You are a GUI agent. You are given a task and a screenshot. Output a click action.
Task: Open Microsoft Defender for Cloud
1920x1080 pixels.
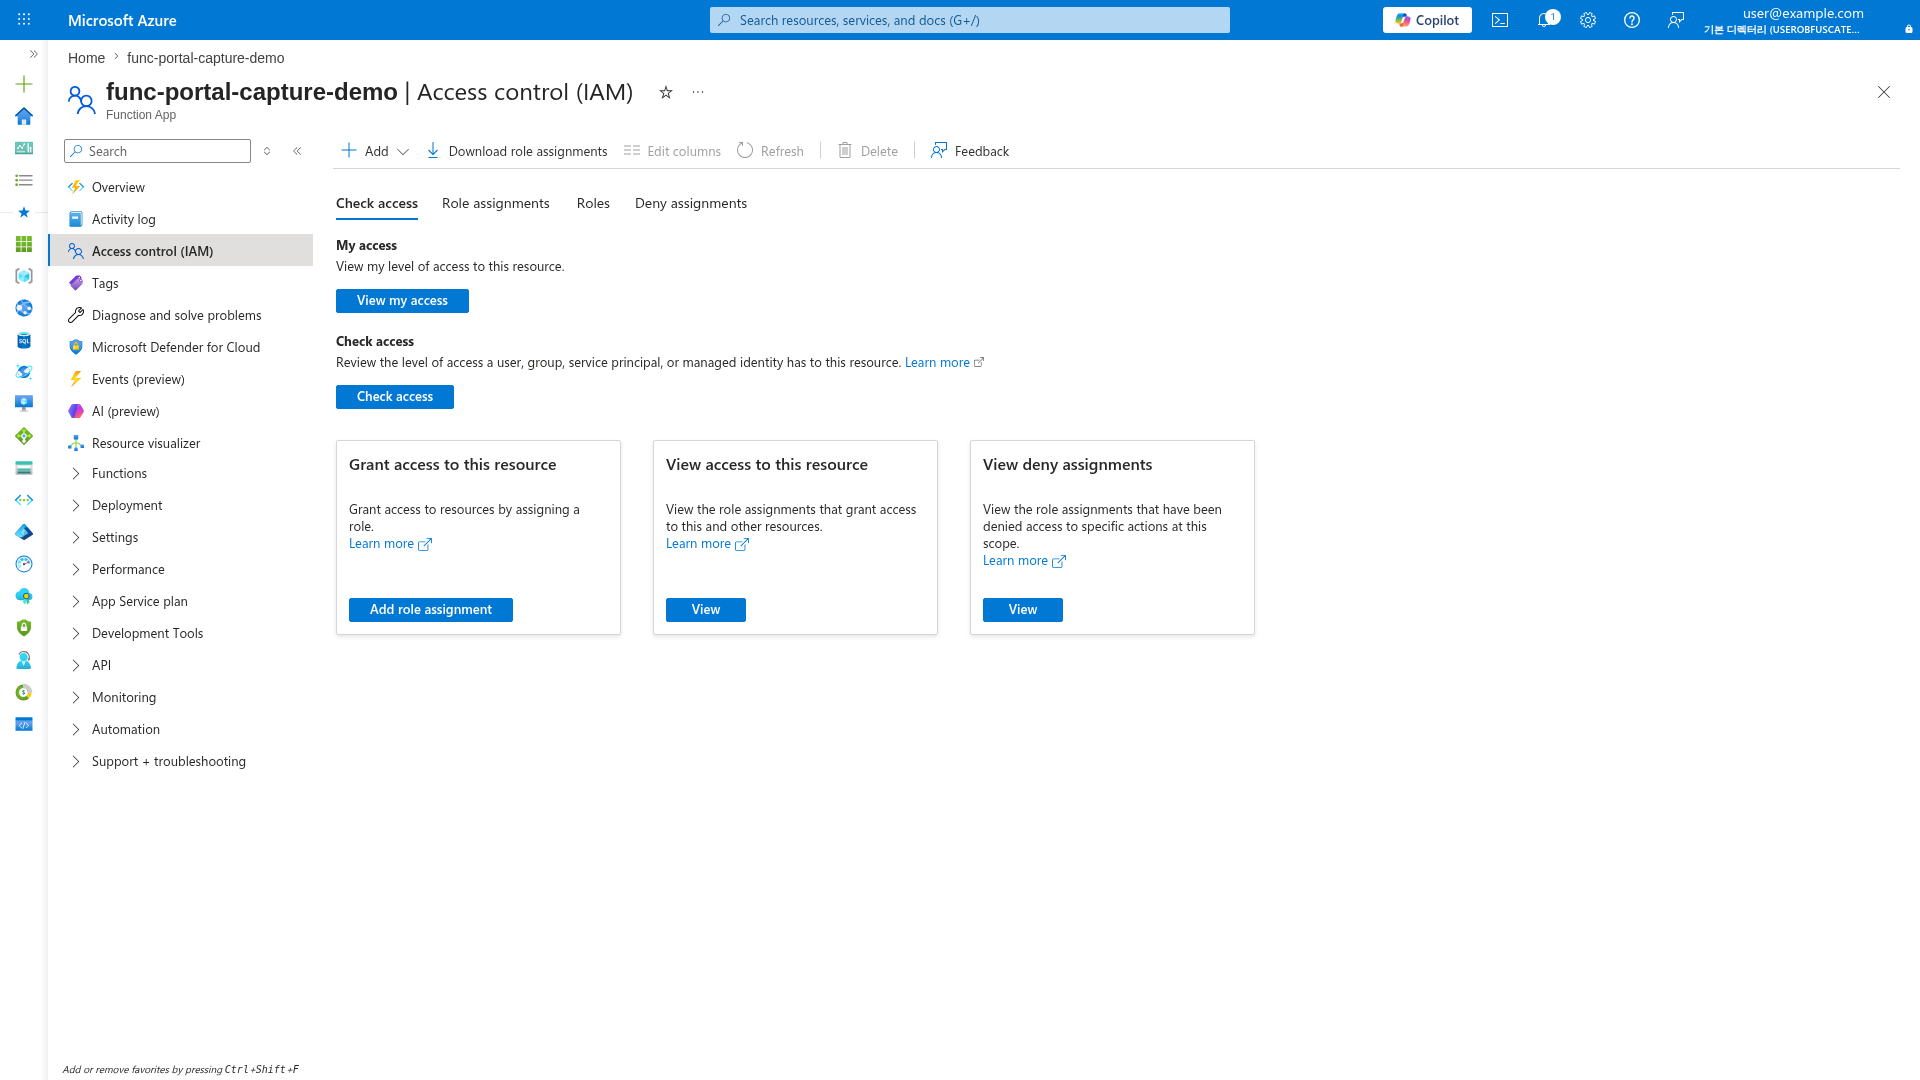181,347
